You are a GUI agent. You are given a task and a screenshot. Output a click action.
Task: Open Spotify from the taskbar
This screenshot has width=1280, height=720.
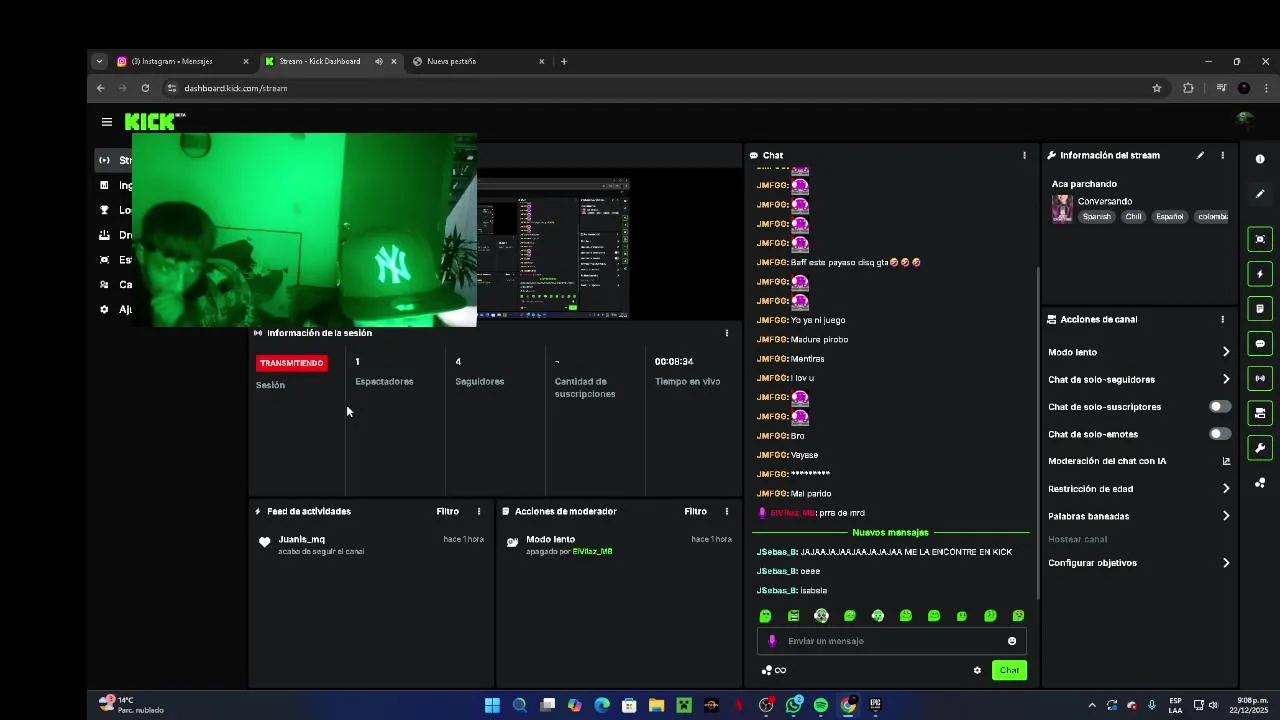[x=821, y=705]
